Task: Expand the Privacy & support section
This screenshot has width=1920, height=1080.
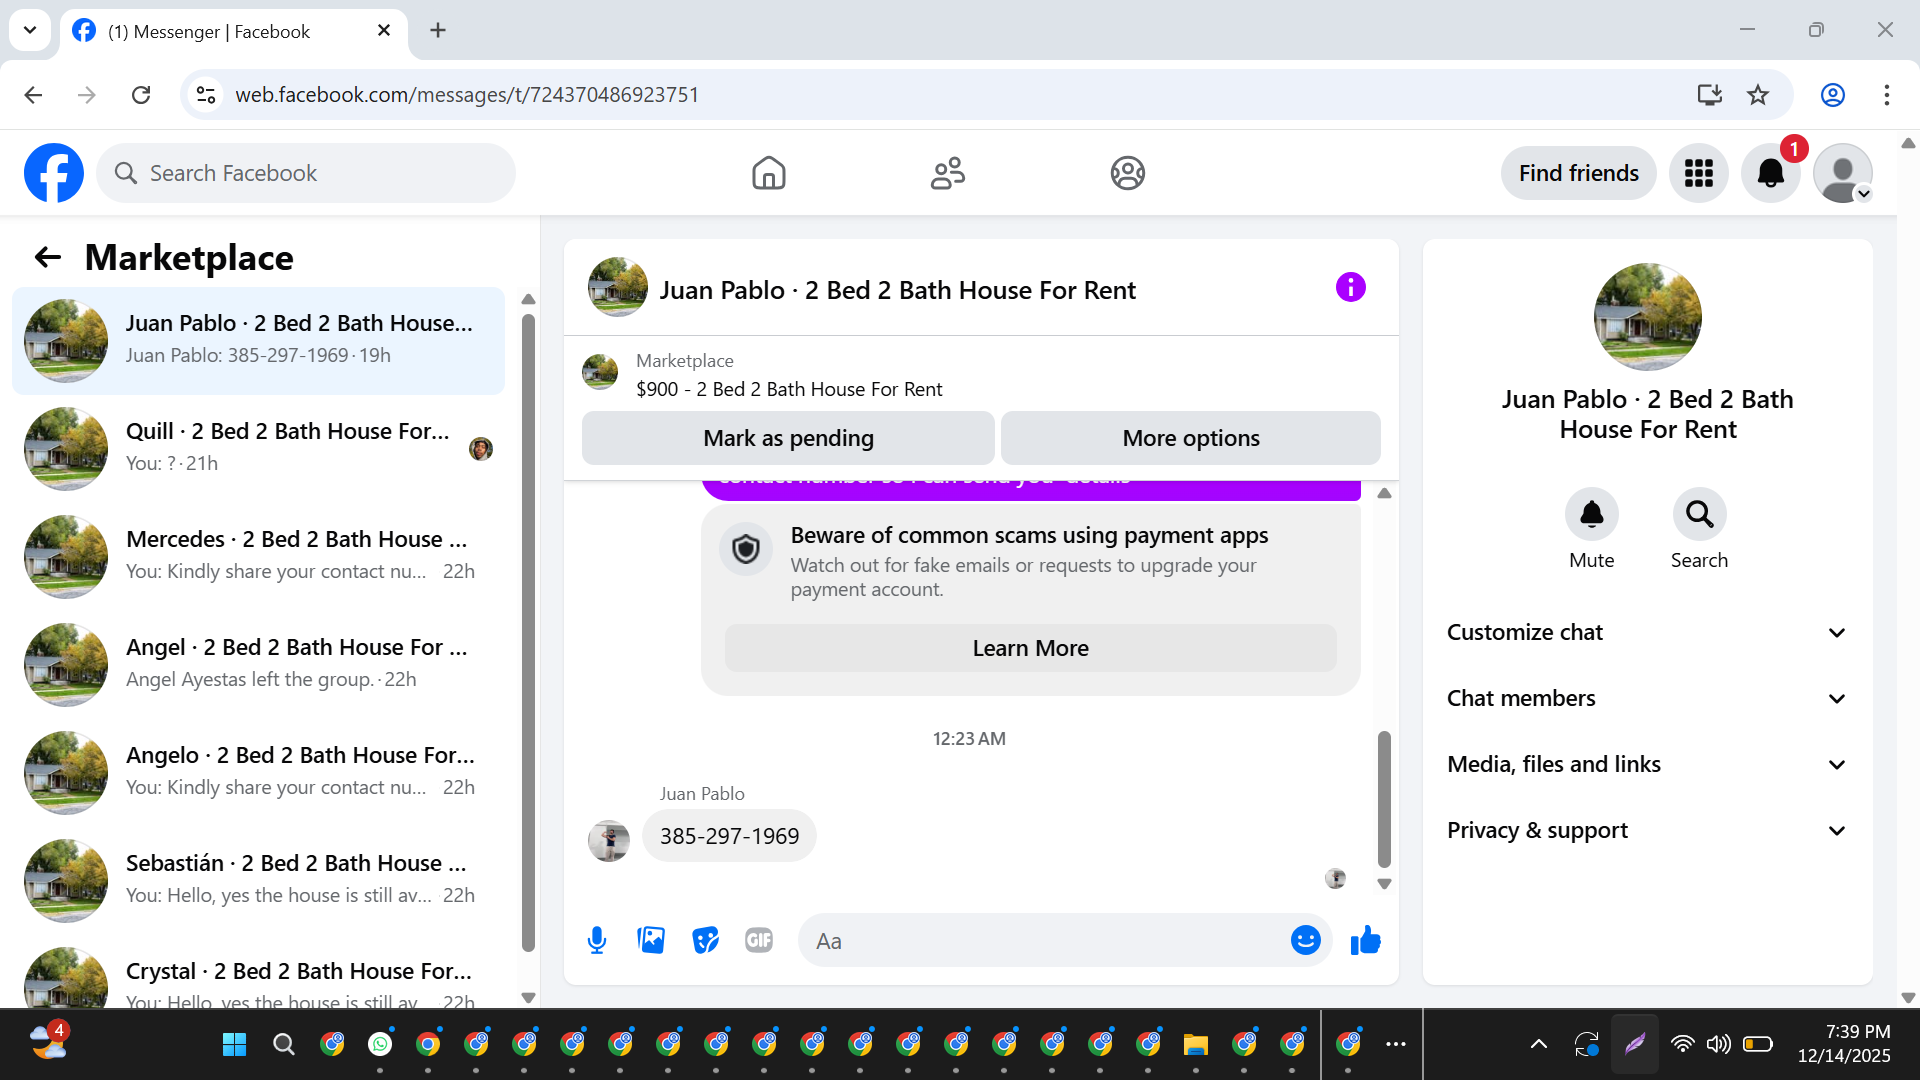Action: click(1647, 830)
